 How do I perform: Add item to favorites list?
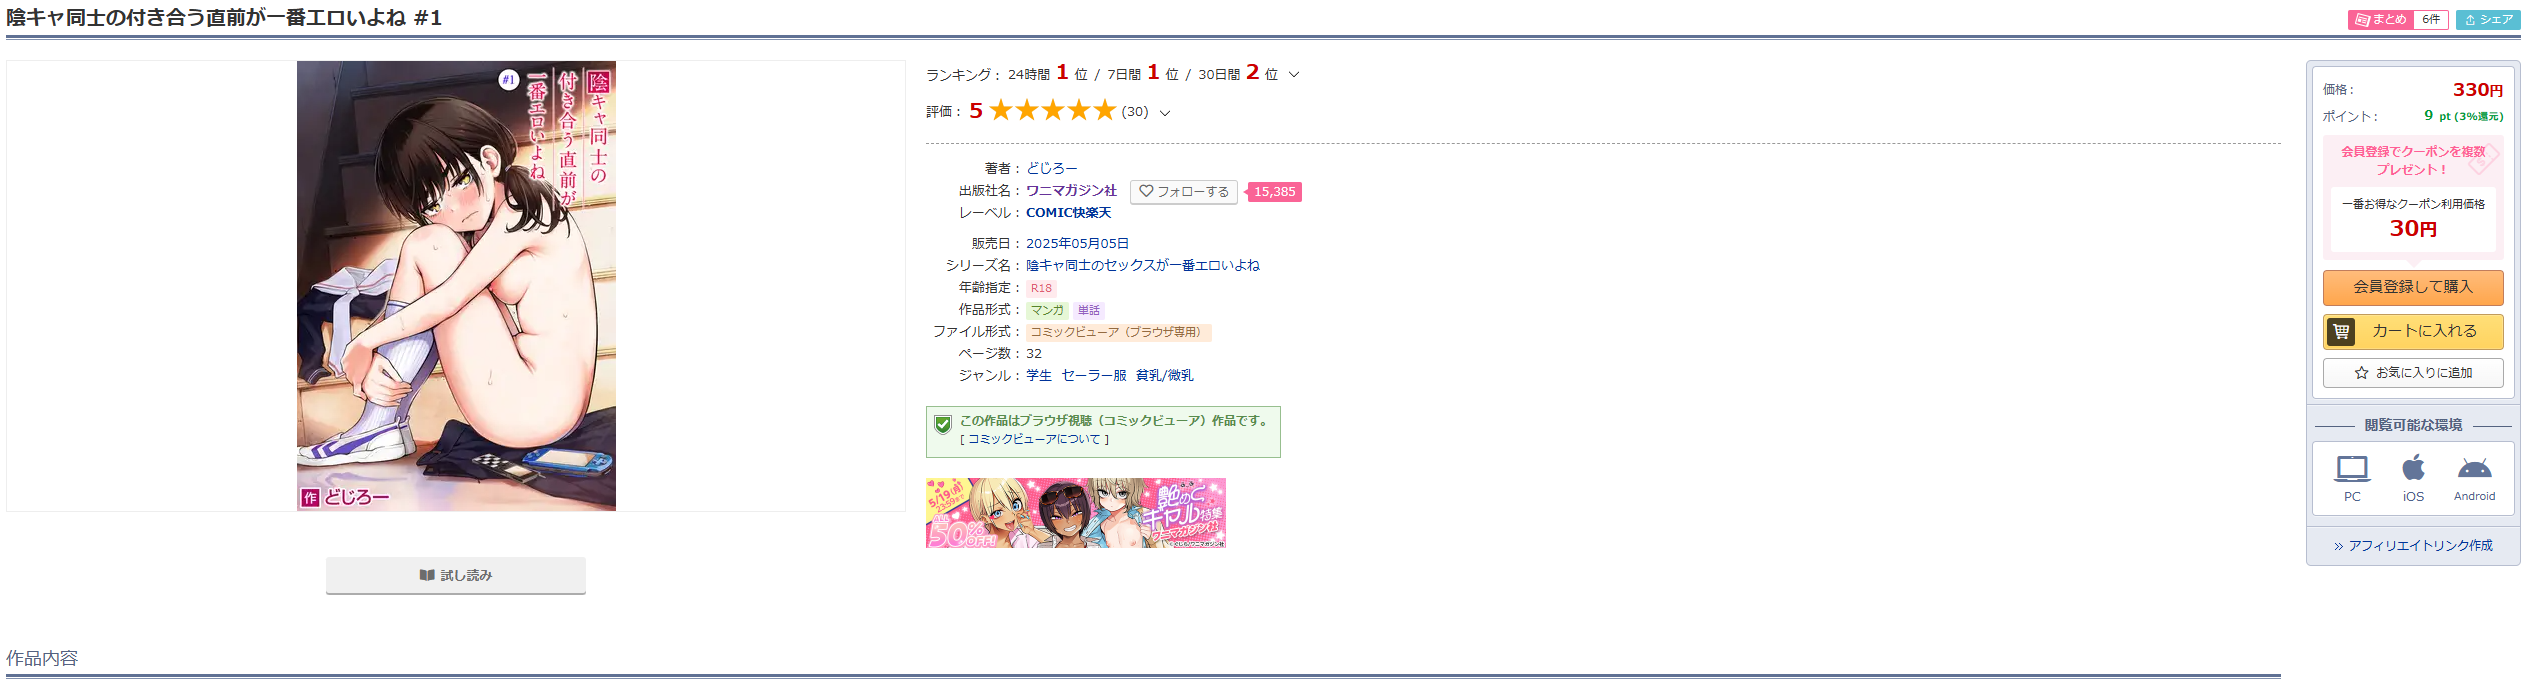pos(2413,373)
